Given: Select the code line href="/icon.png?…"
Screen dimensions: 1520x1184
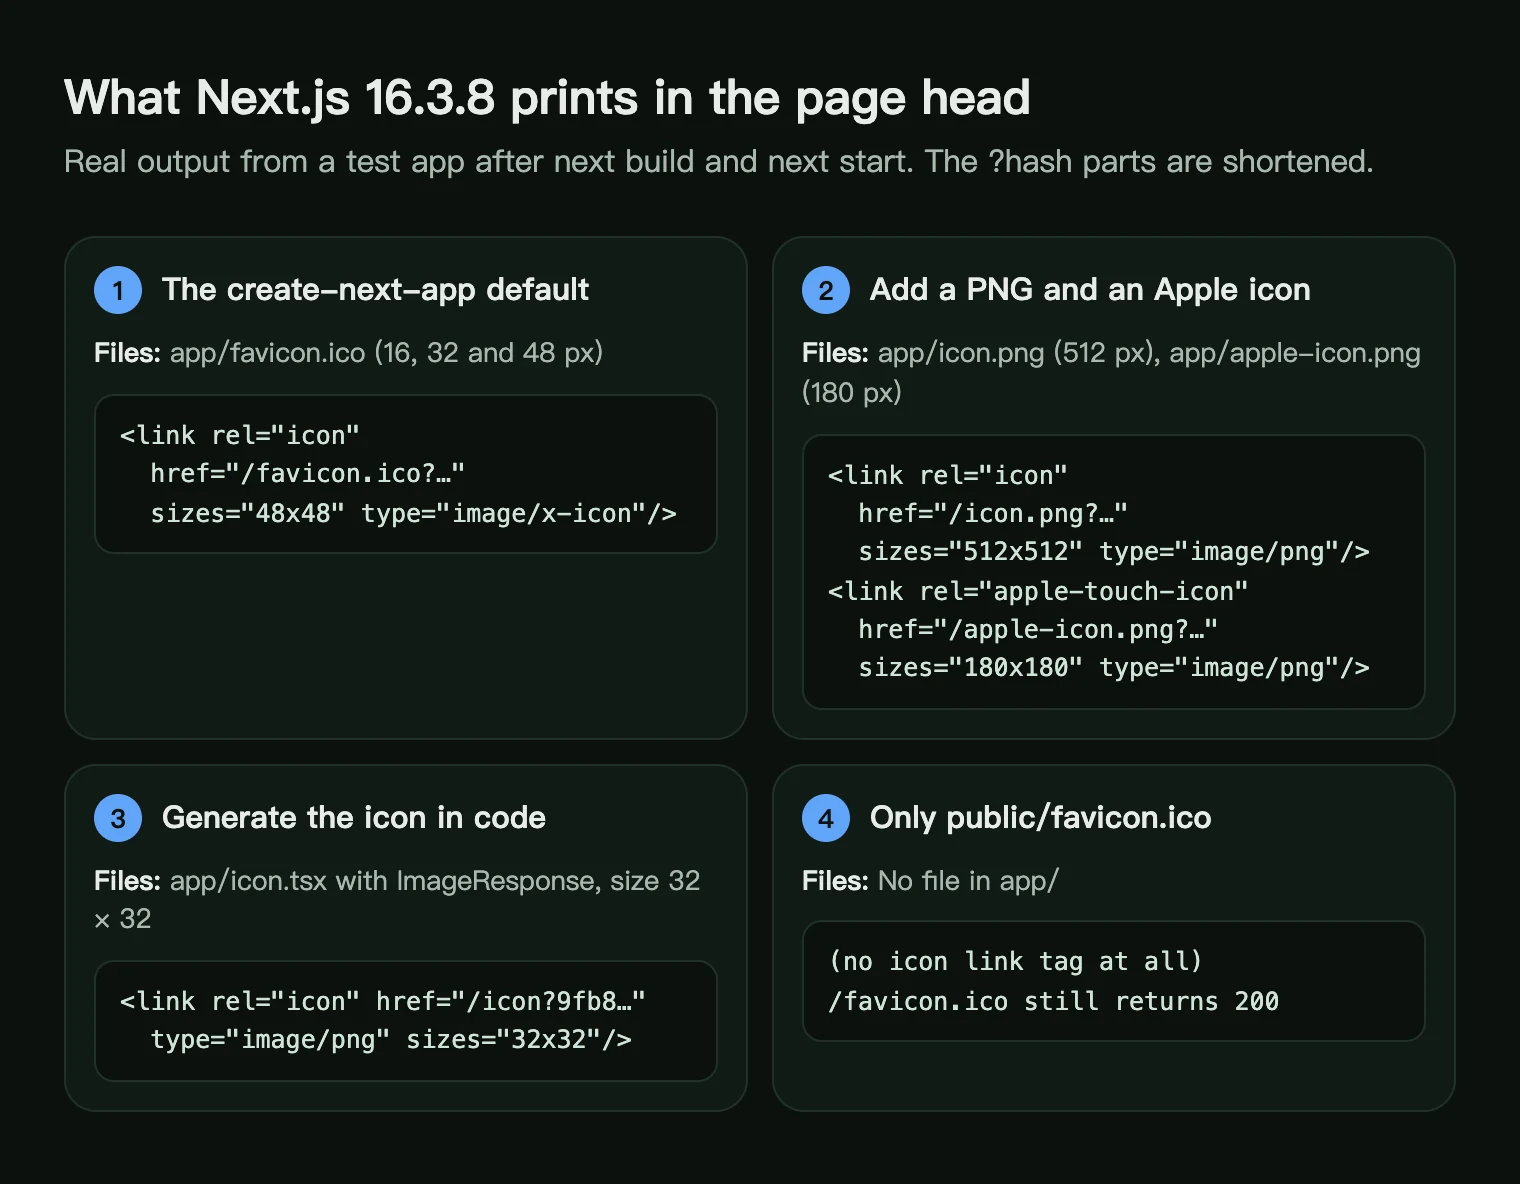Looking at the screenshot, I should coord(993,513).
